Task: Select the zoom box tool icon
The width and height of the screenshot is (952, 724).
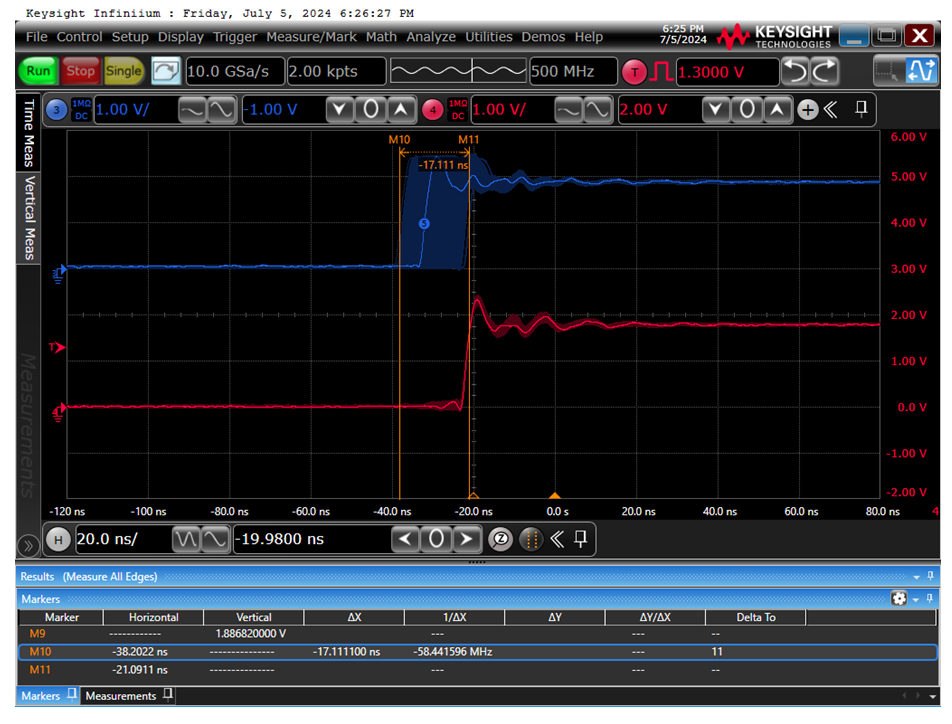Action: pos(887,71)
